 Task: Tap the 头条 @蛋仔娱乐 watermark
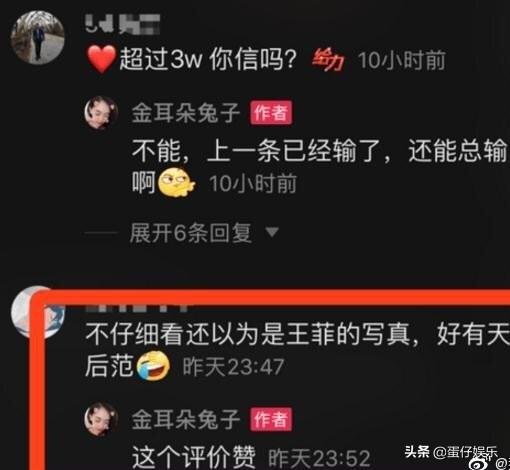(451, 452)
